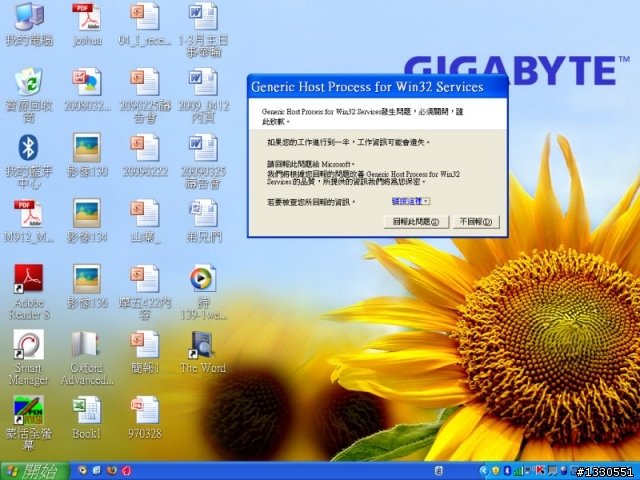Click the green signal bars tray icon
The image size is (640, 480).
[x=518, y=471]
